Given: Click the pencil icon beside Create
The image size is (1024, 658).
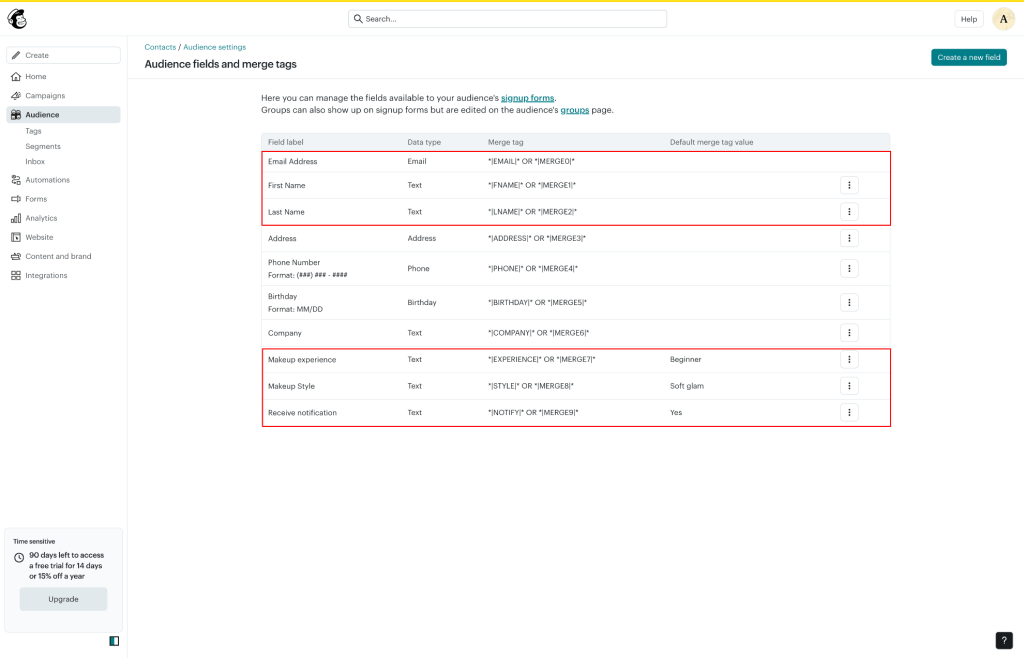Looking at the screenshot, I should coord(16,55).
